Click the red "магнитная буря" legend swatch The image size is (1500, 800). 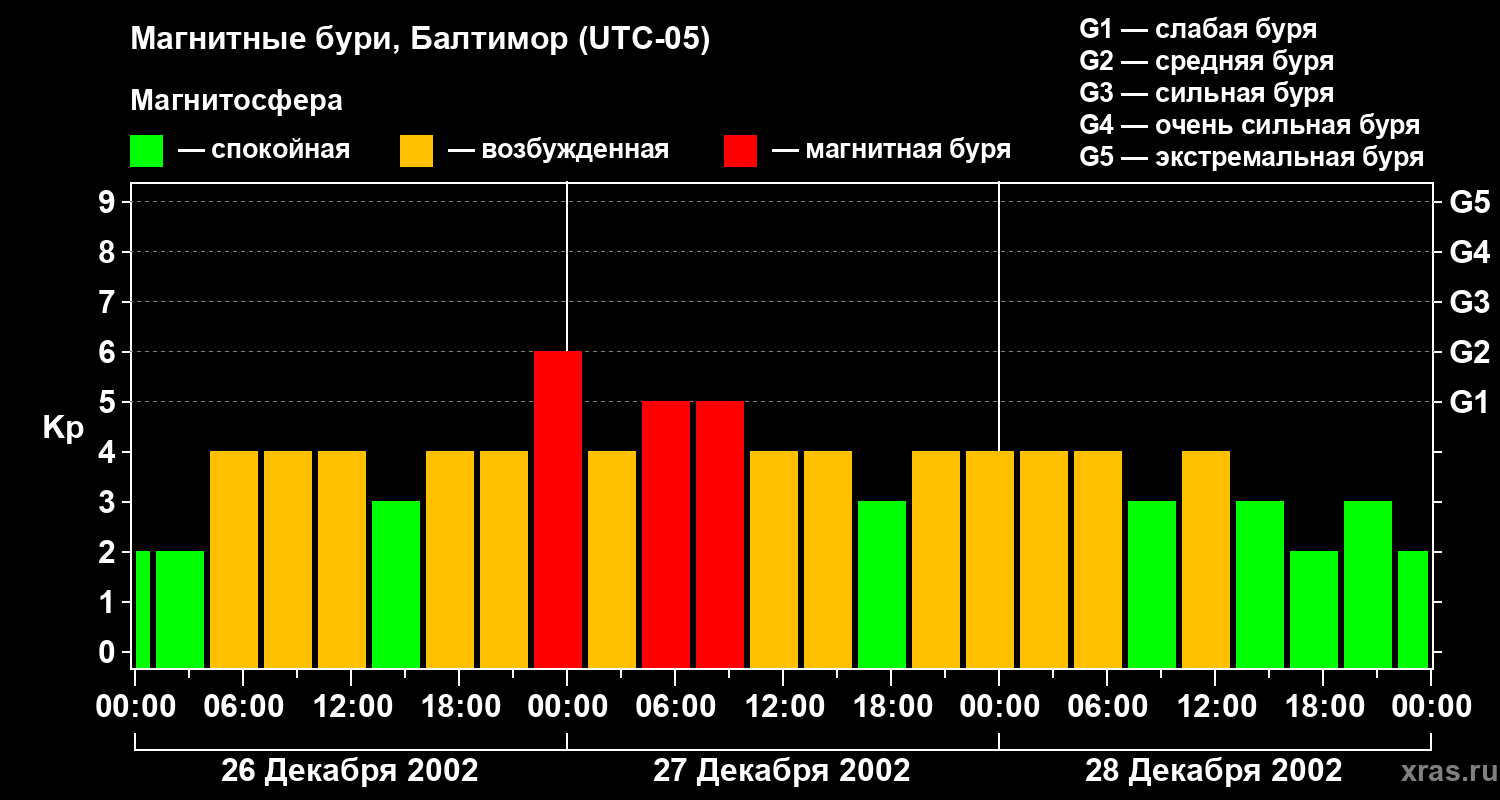pos(740,151)
